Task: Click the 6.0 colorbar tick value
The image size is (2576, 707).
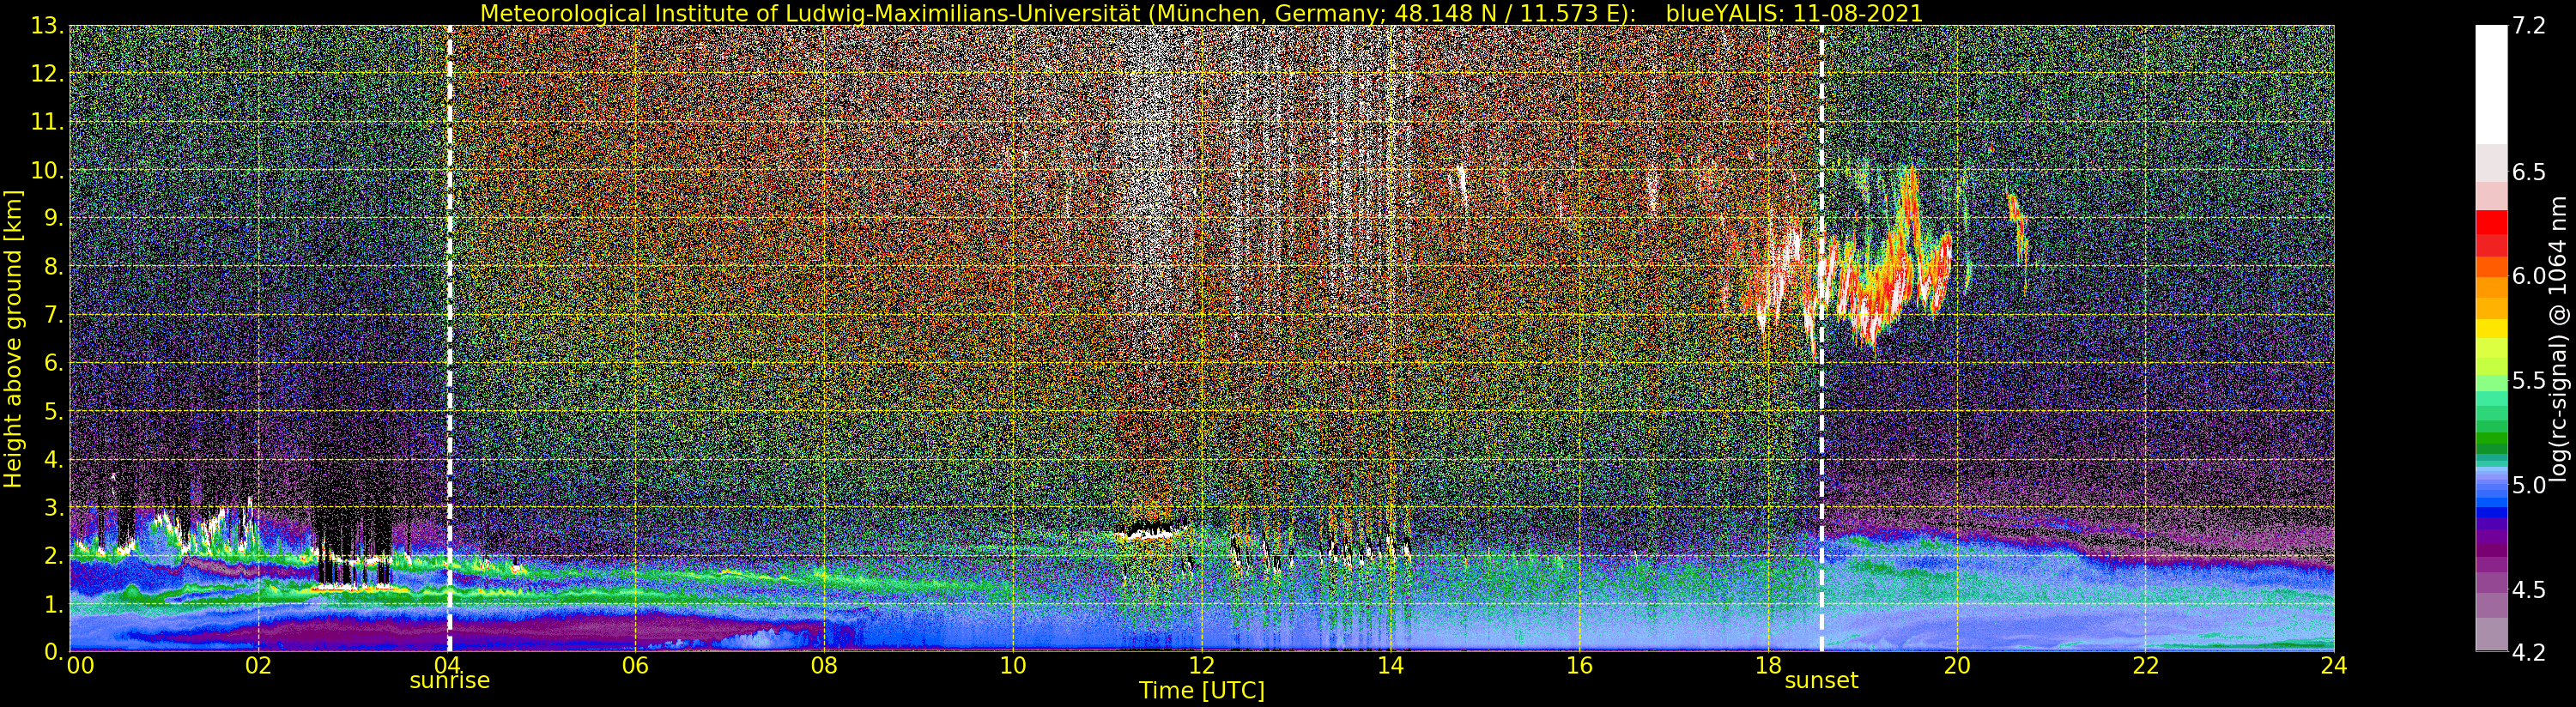Action: [x=2529, y=276]
